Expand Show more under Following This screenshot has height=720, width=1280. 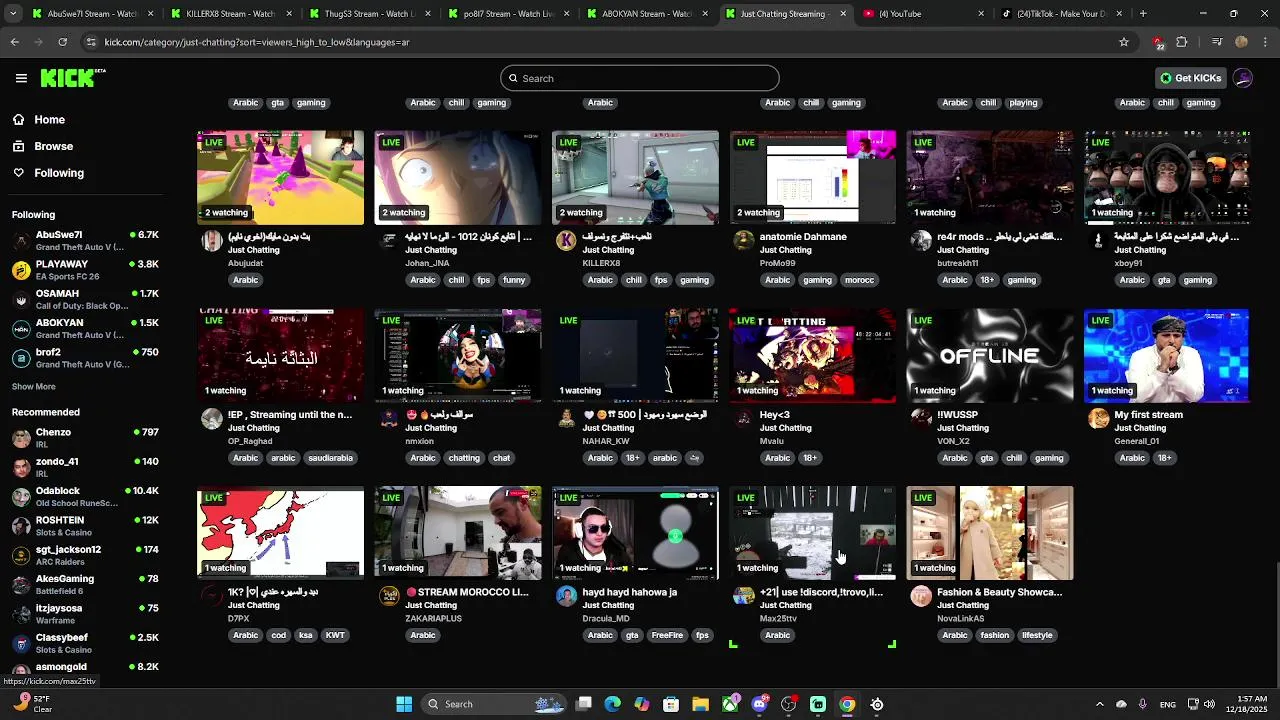click(33, 387)
